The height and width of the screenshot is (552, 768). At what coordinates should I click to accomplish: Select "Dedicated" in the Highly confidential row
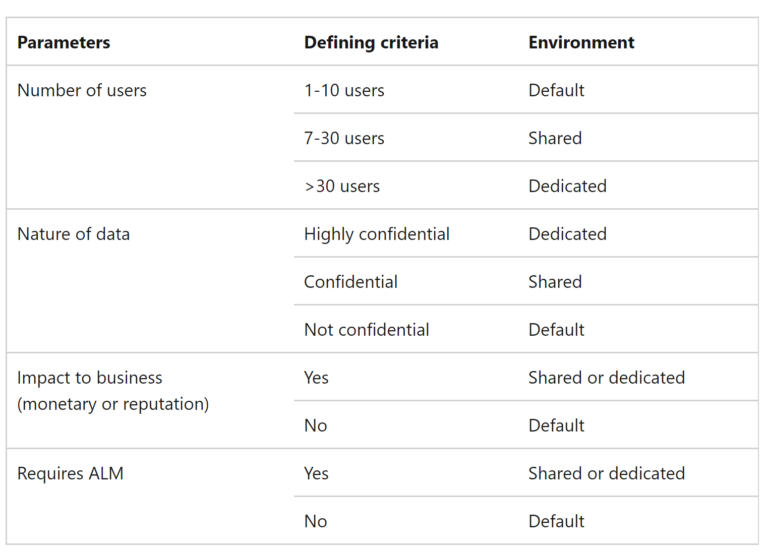(x=567, y=234)
